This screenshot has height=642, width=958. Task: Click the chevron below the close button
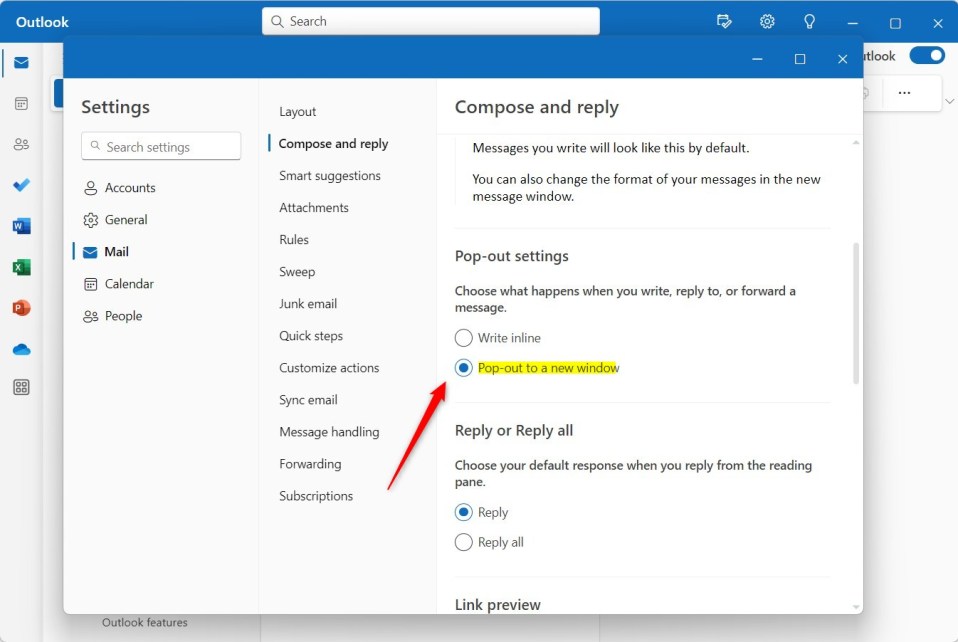pos(948,100)
